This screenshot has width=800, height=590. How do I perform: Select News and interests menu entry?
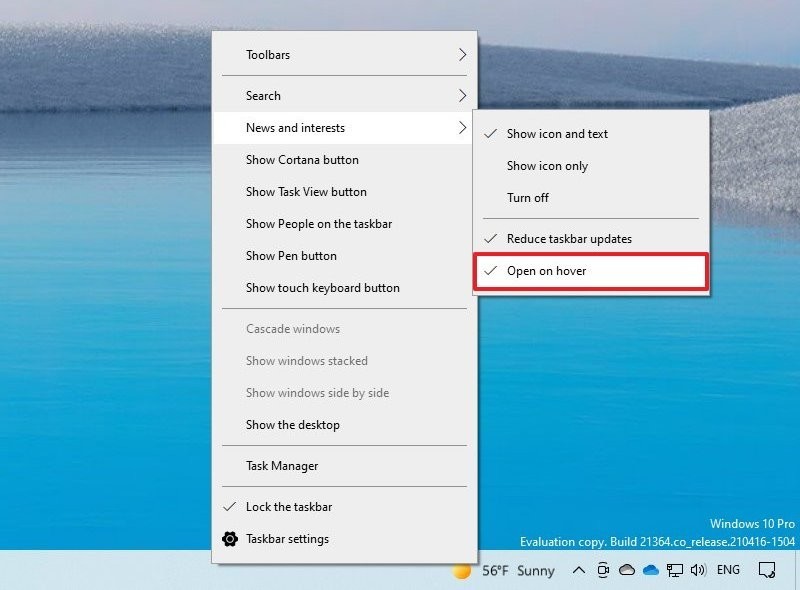[344, 128]
